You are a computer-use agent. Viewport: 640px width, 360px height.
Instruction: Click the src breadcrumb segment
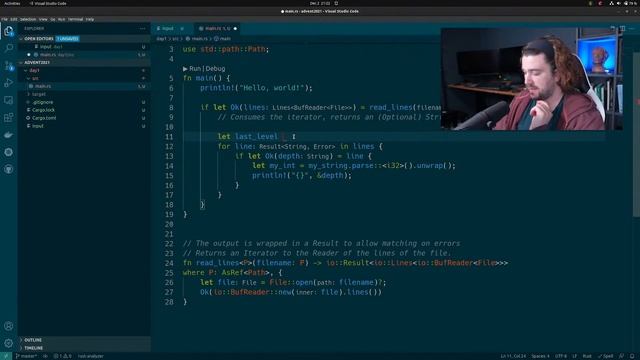(175, 39)
